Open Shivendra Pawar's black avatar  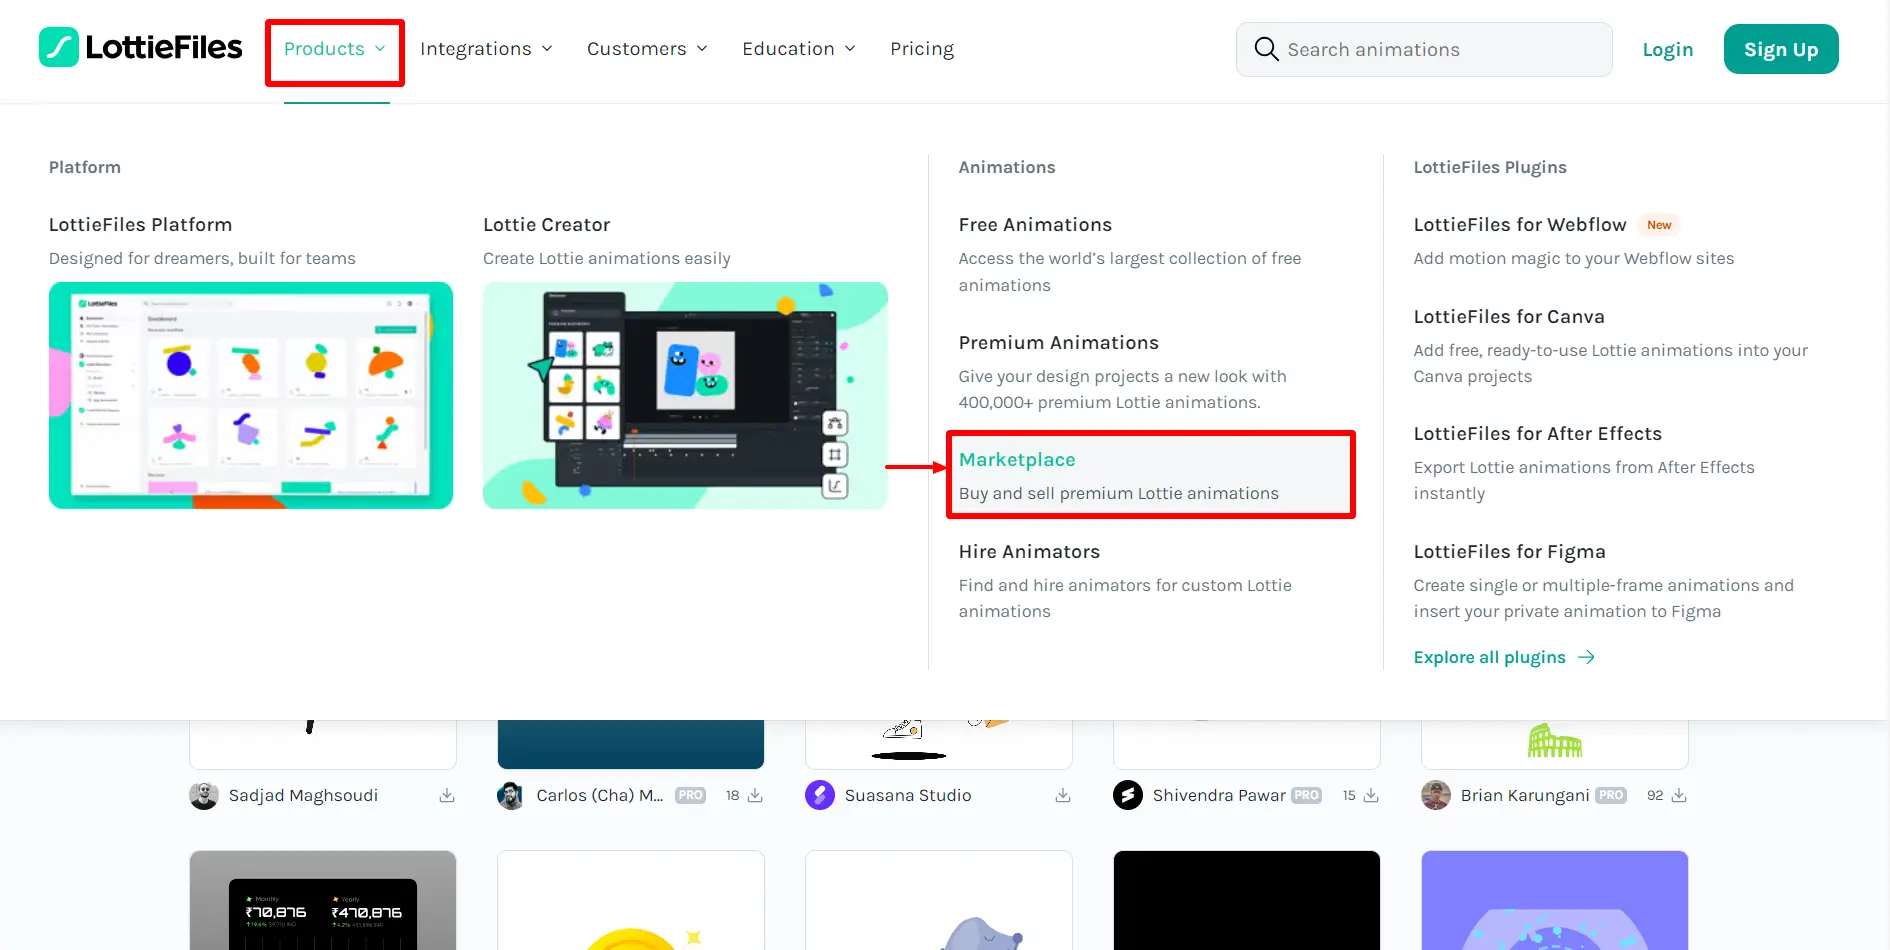tap(1128, 795)
